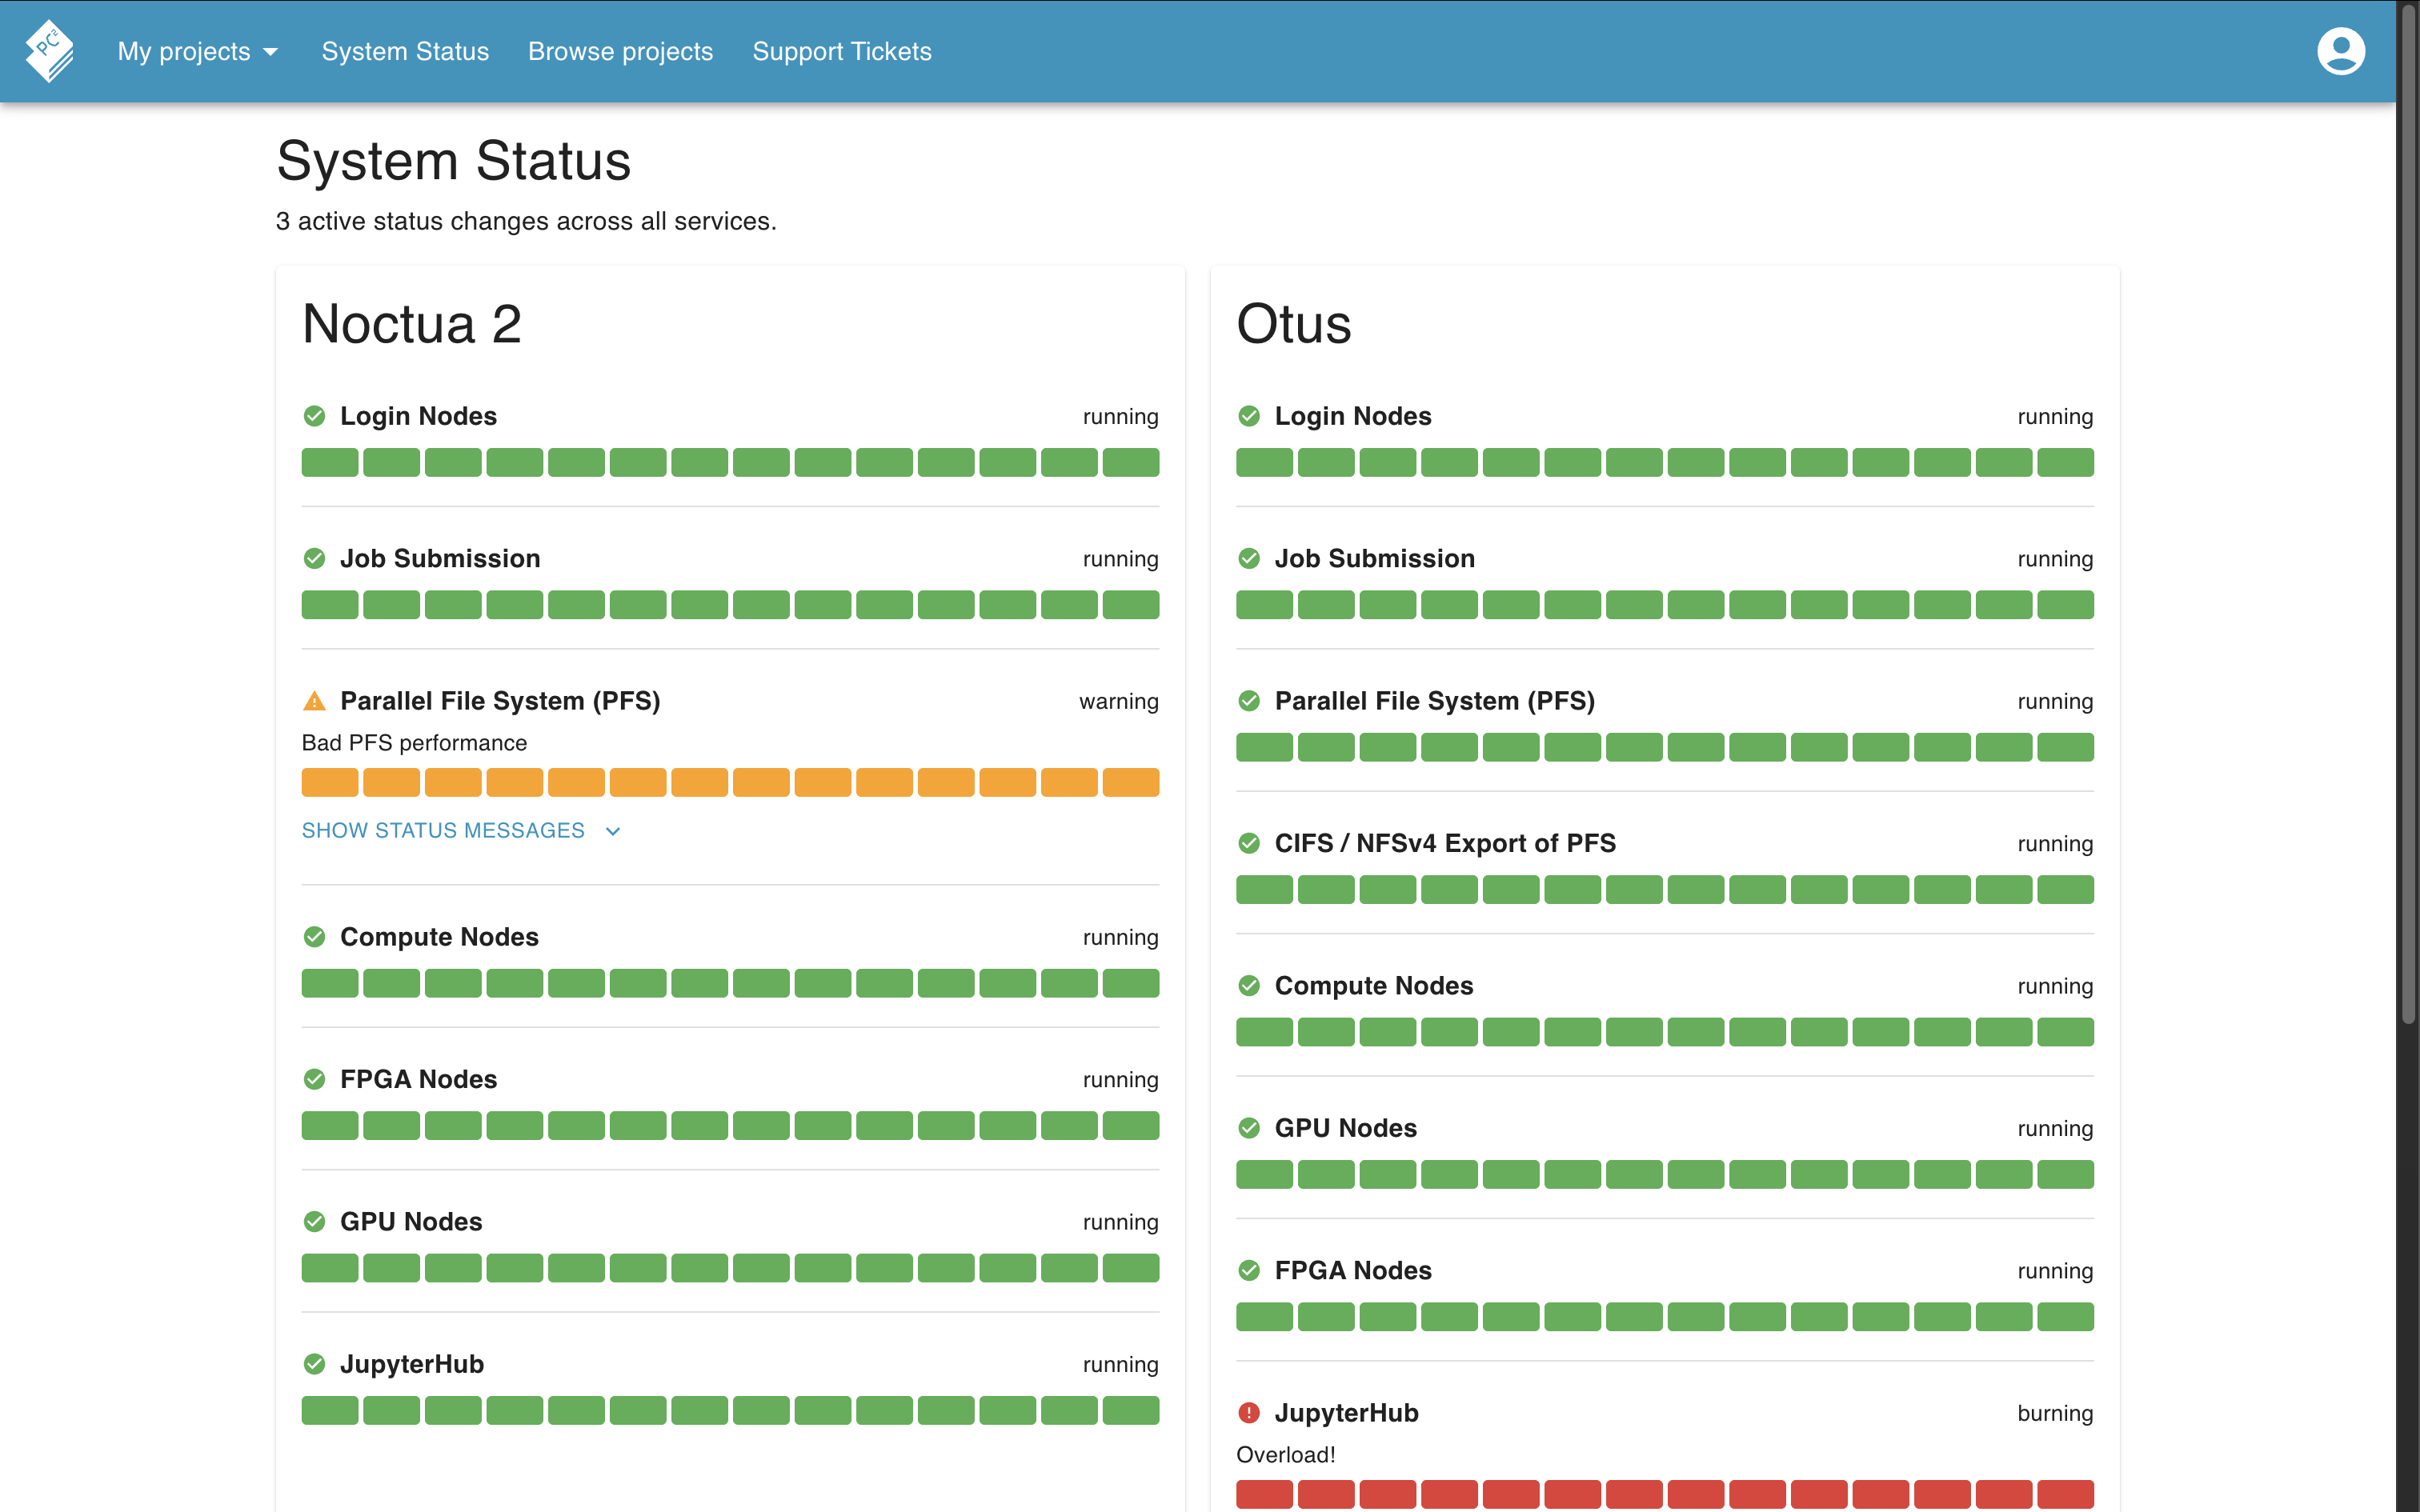Click the 'Bad PFS performance' message
Viewport: 2420px width, 1512px height.
click(414, 743)
